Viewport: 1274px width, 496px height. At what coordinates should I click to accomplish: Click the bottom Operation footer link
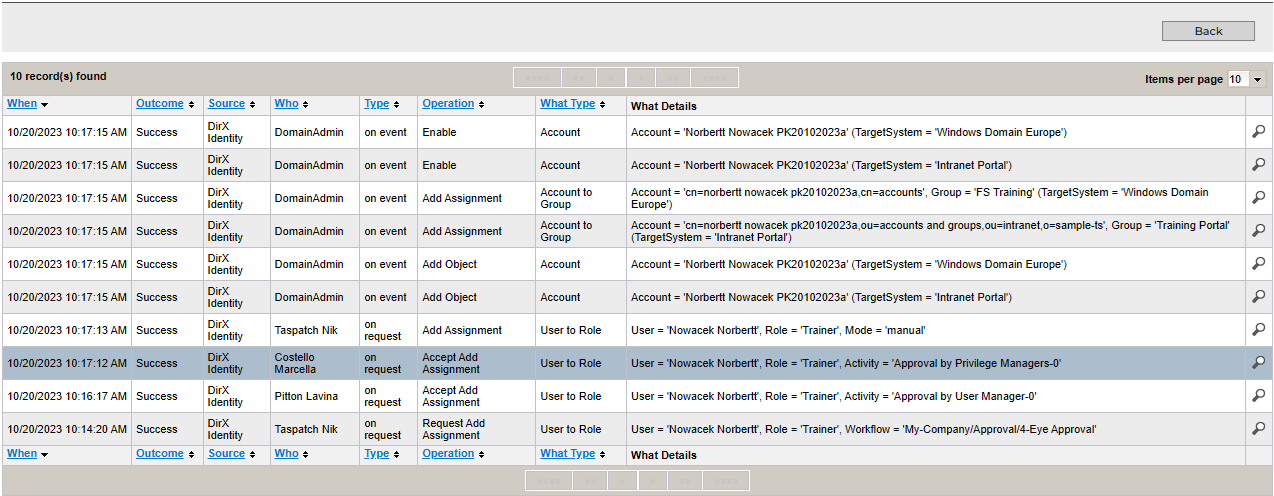coord(448,454)
